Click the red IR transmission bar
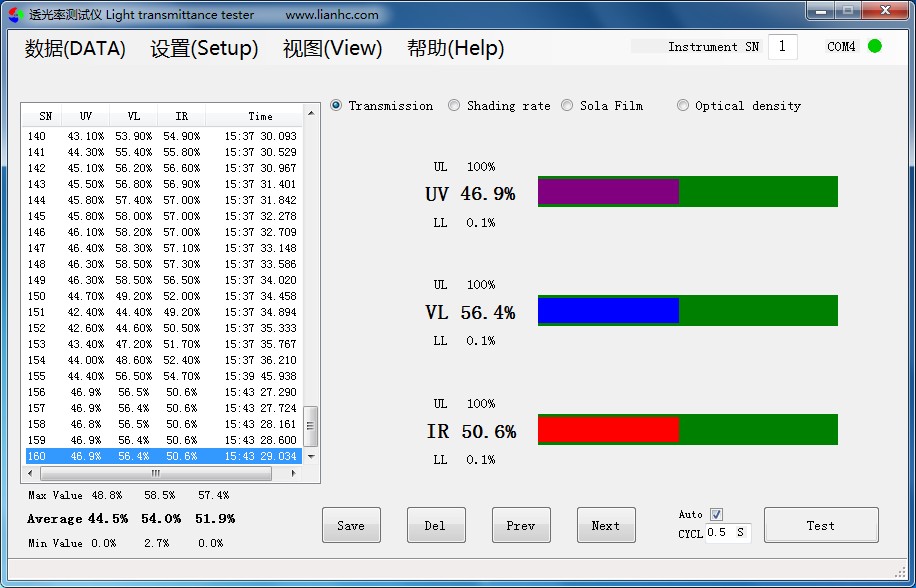Viewport: 916px width, 588px height. coord(608,430)
